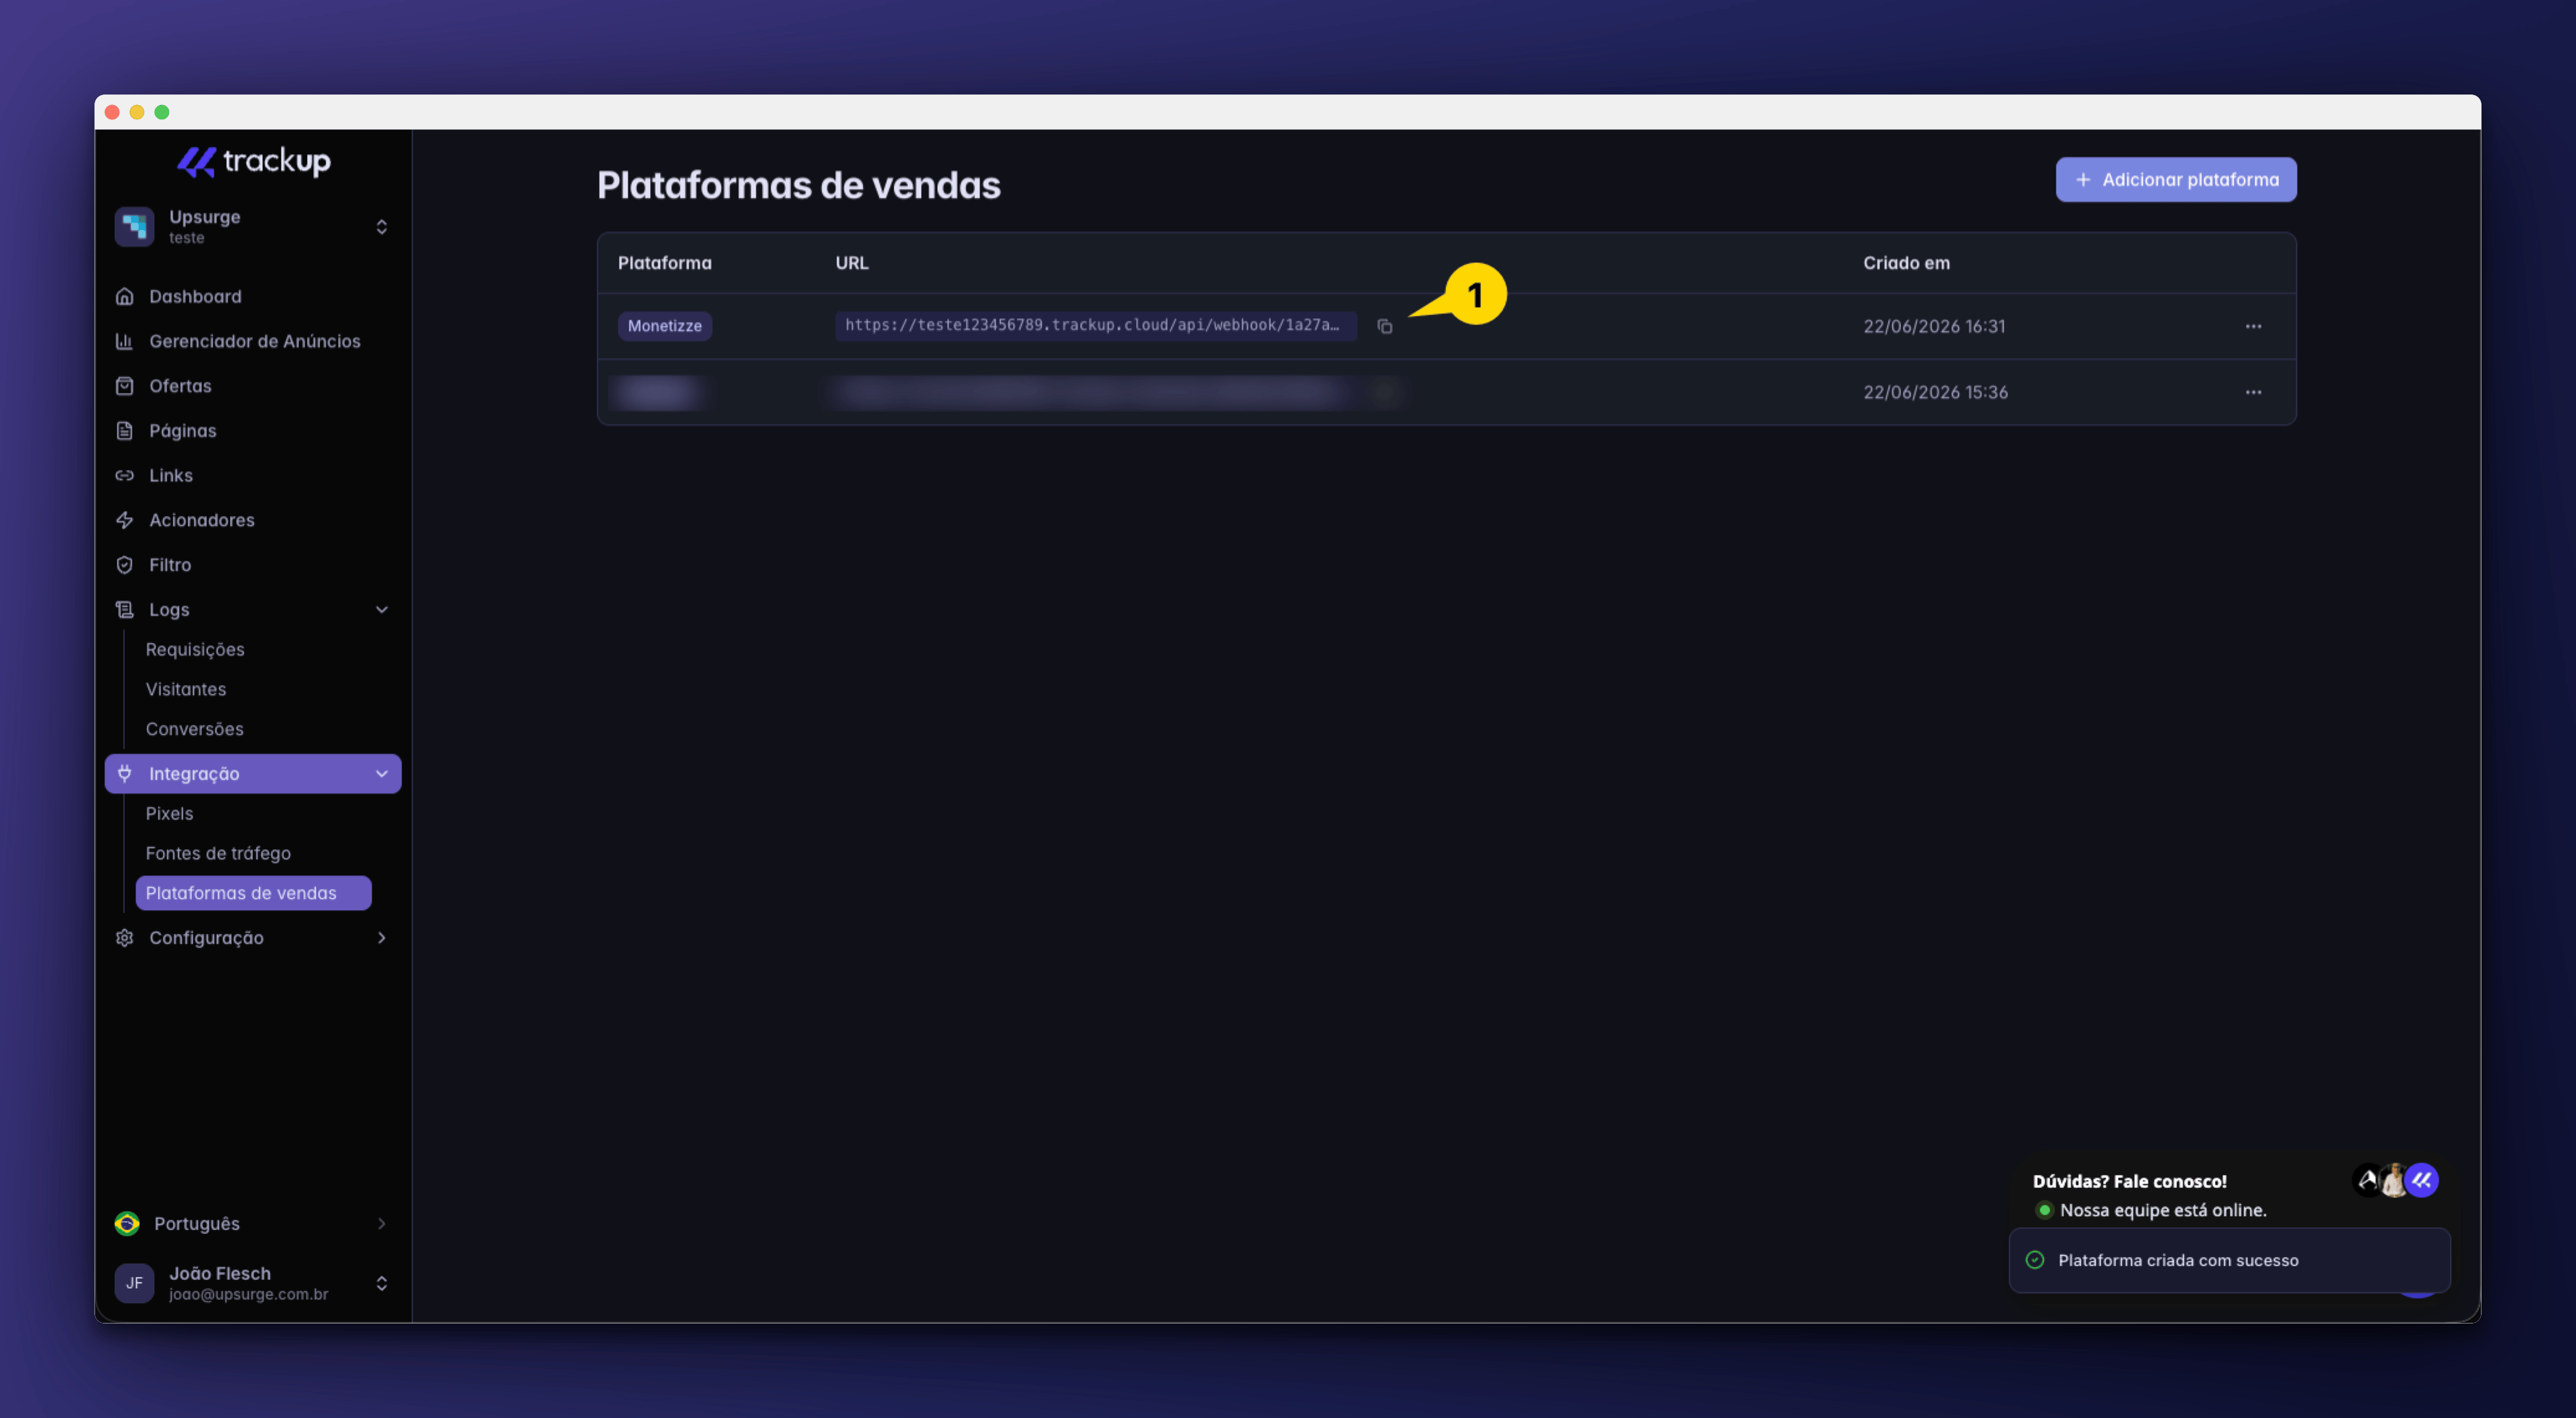
Task: Open actions menu for Monetizze row
Action: tap(2253, 326)
